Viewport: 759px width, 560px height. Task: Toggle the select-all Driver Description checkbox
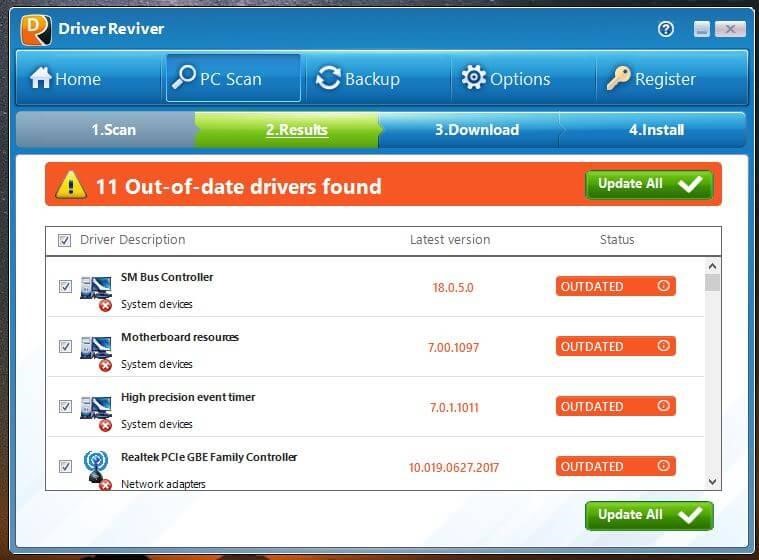[x=64, y=240]
